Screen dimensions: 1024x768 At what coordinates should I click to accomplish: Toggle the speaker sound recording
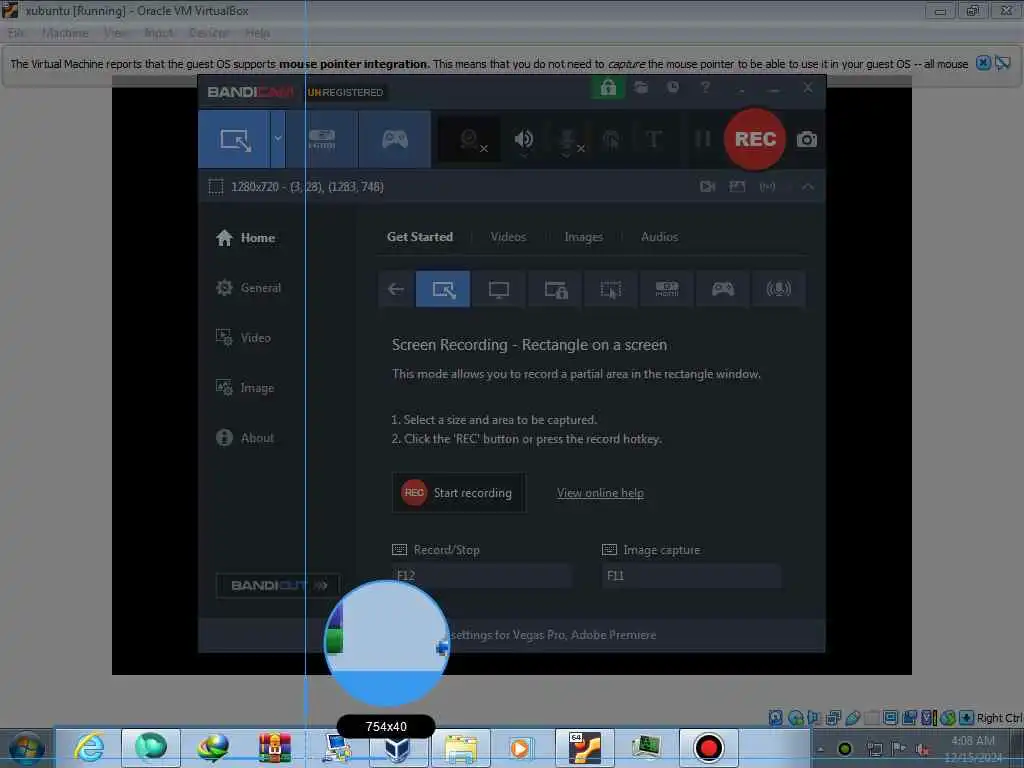(524, 140)
